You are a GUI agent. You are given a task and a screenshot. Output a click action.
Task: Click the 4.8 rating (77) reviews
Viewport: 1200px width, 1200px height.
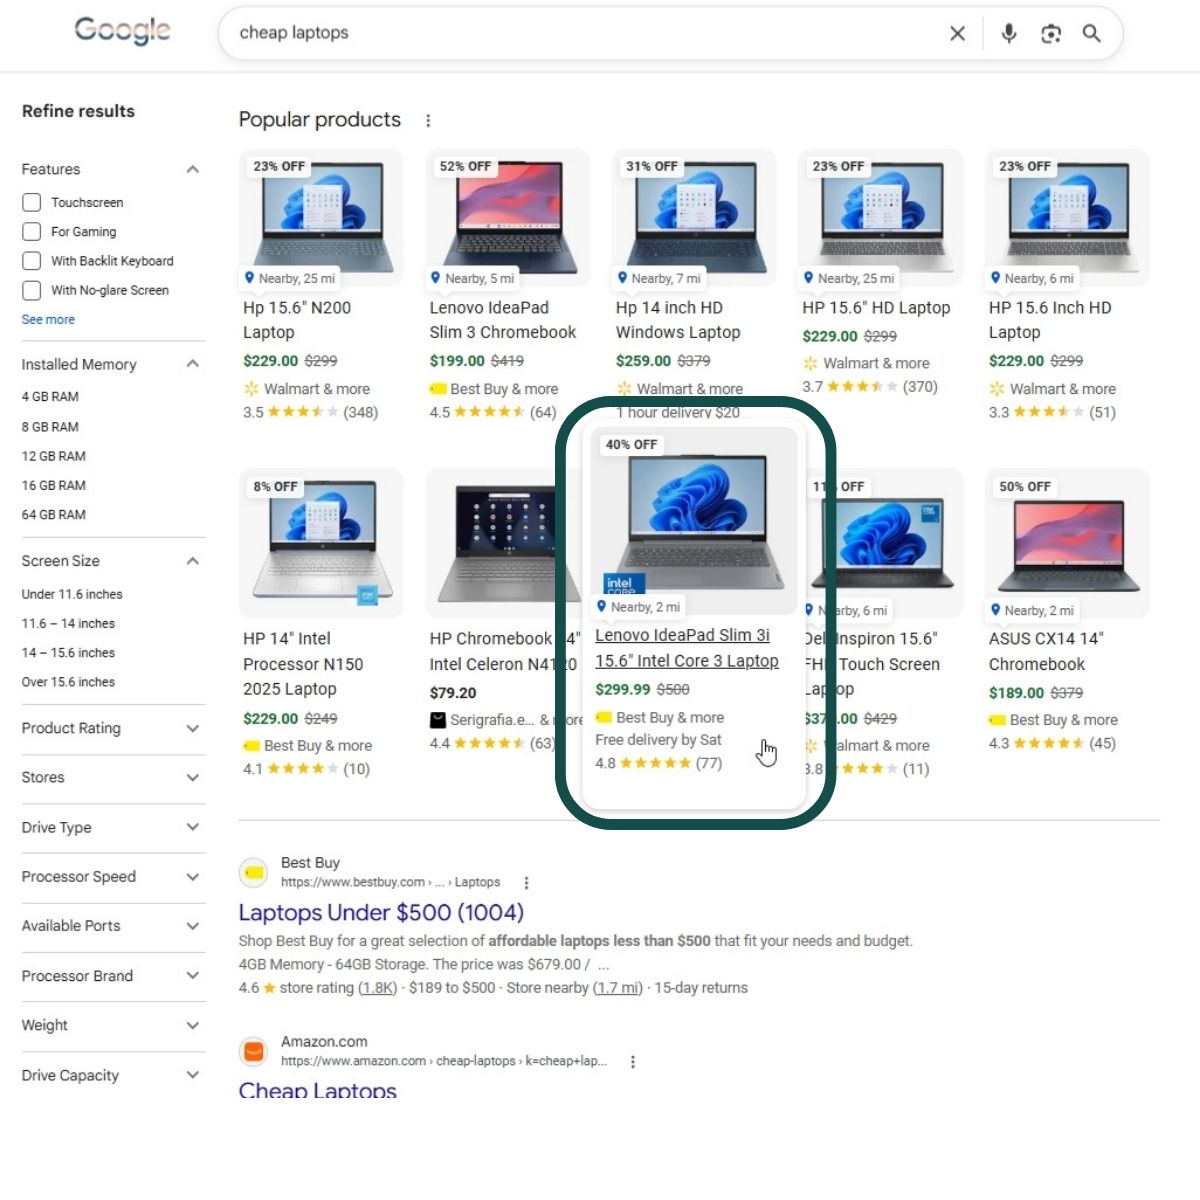click(x=658, y=763)
